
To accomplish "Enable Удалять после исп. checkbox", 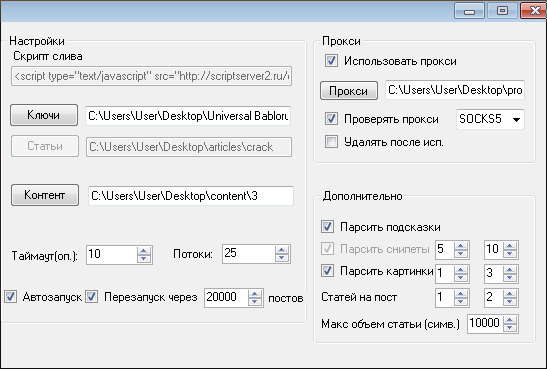I will (x=331, y=142).
